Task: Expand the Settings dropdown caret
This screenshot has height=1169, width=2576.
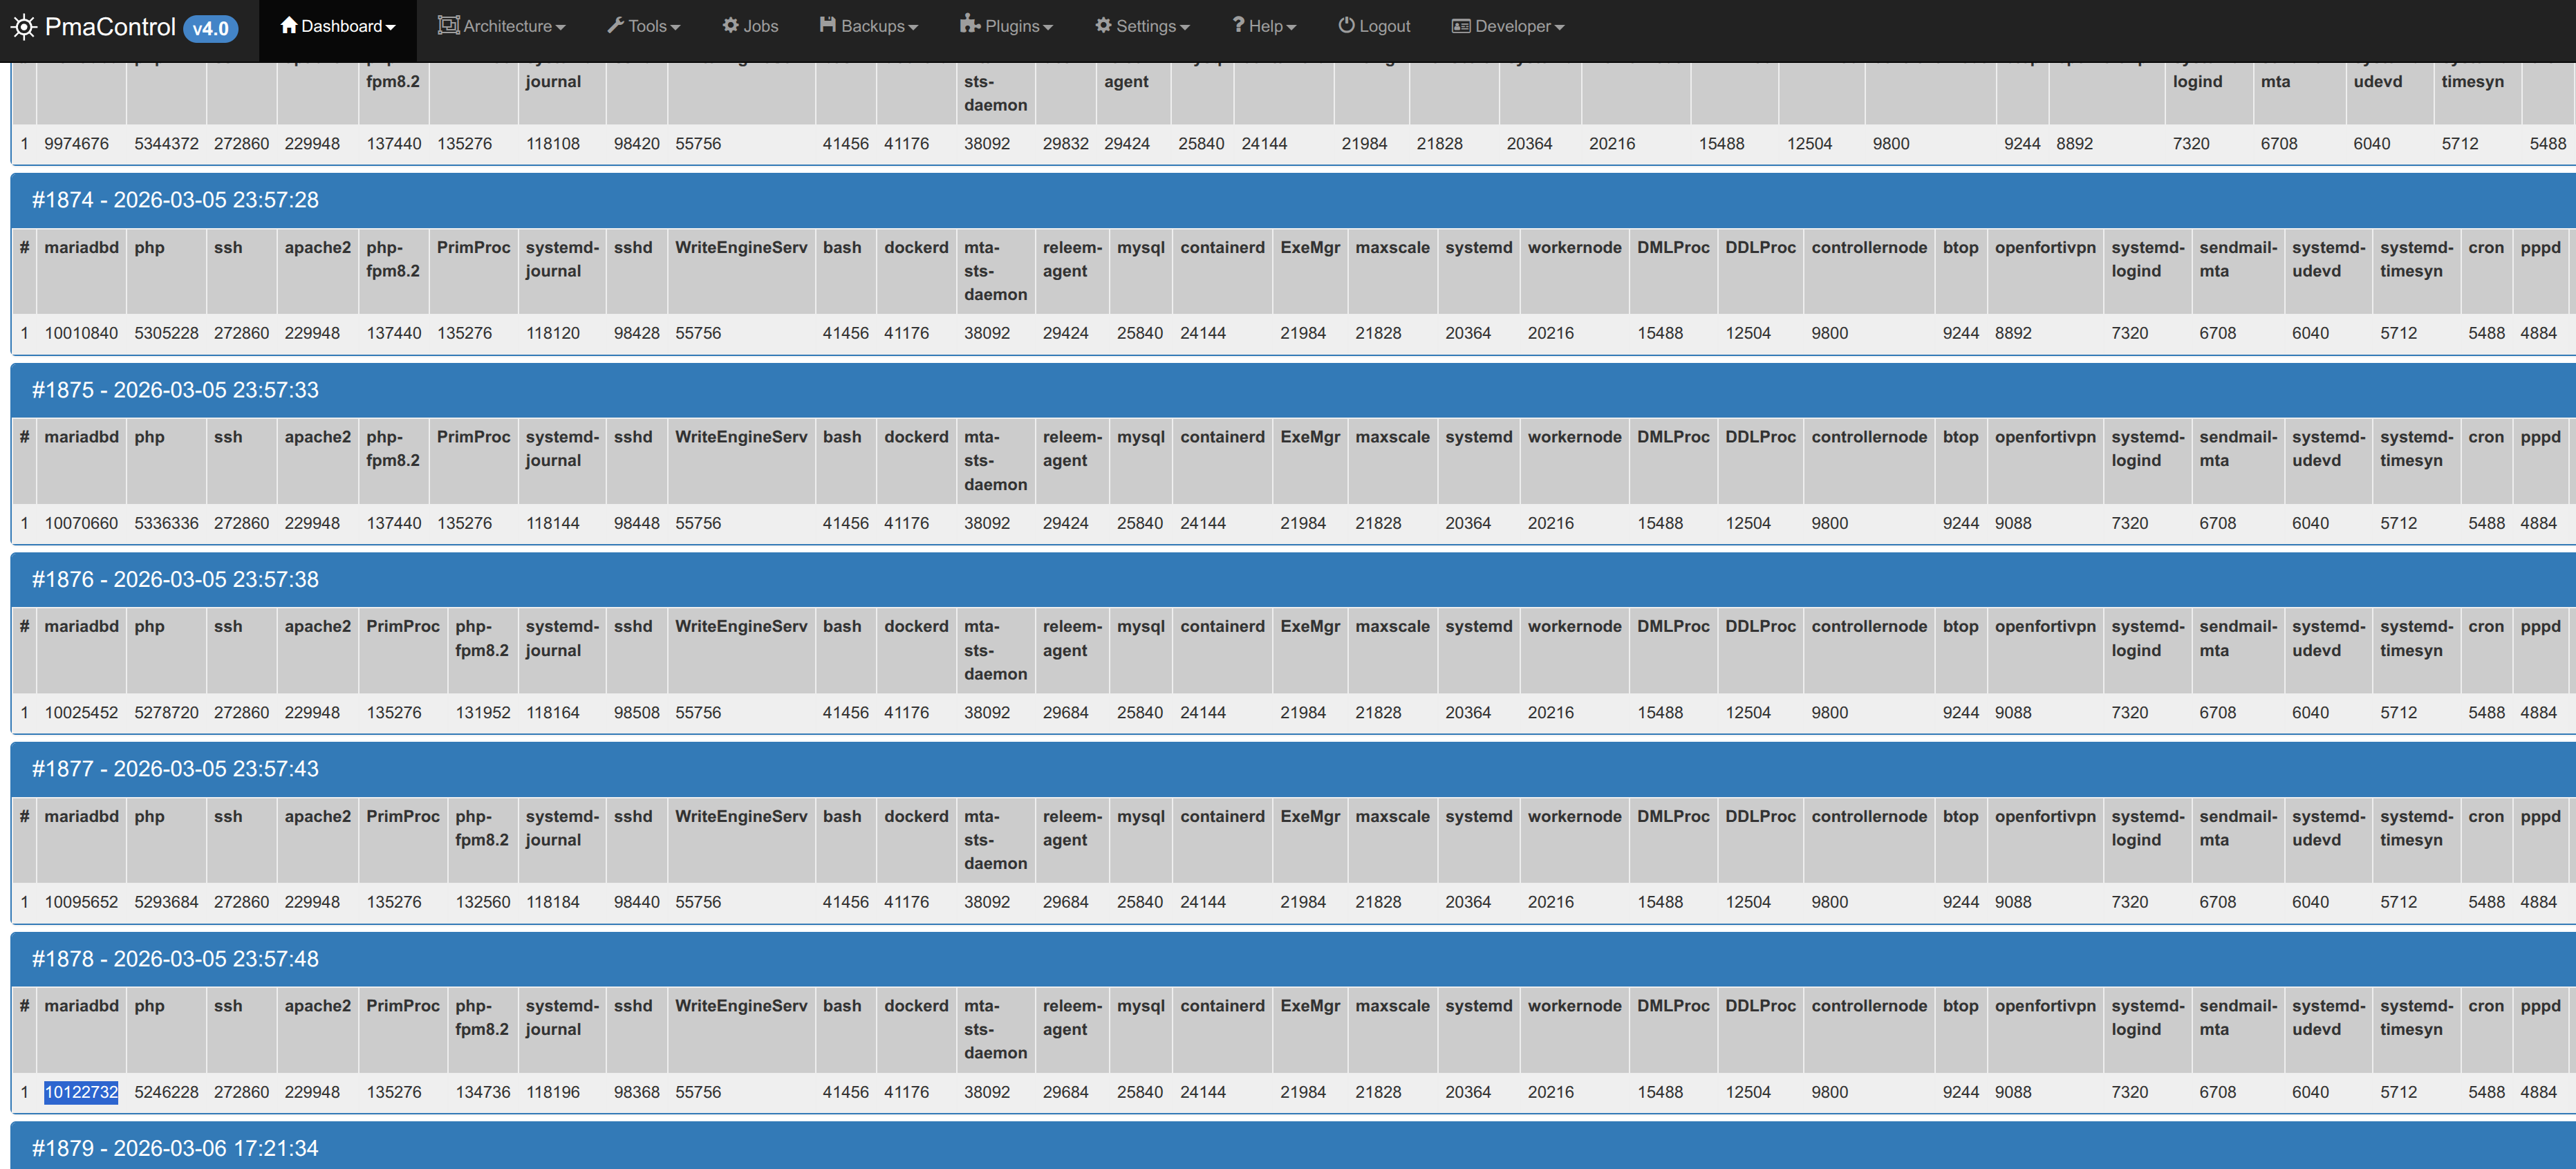Action: click(1185, 28)
